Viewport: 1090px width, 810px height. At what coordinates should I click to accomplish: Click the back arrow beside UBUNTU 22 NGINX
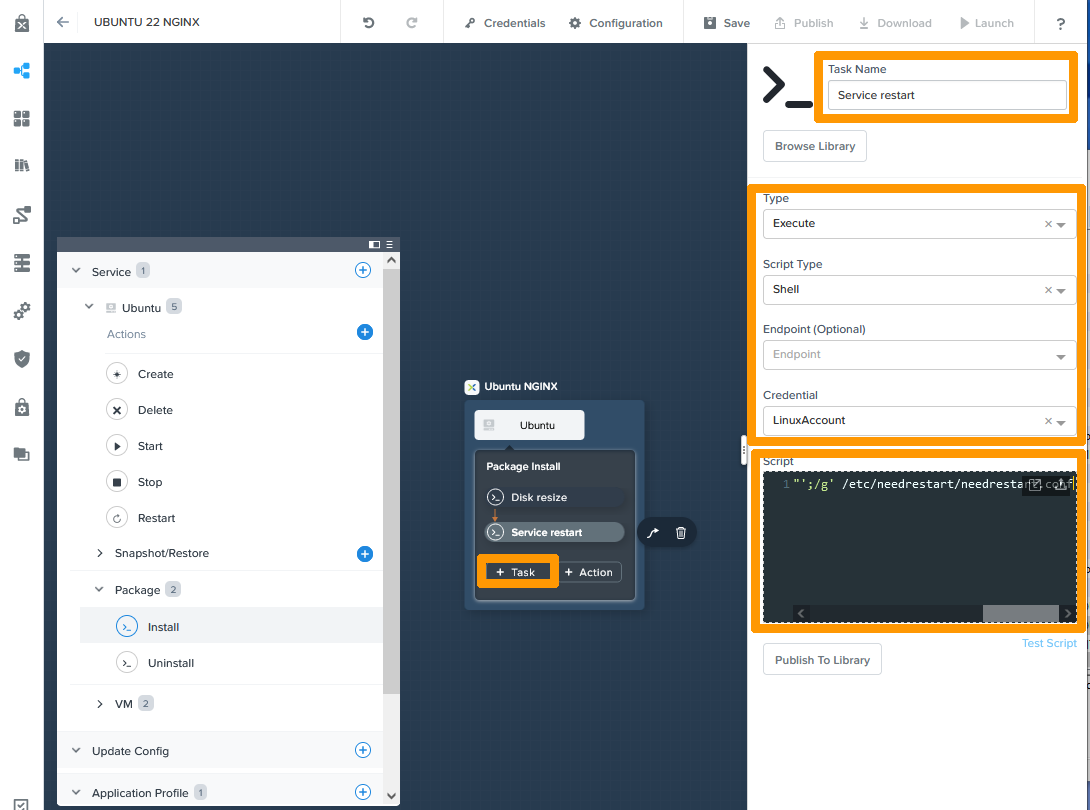63,22
